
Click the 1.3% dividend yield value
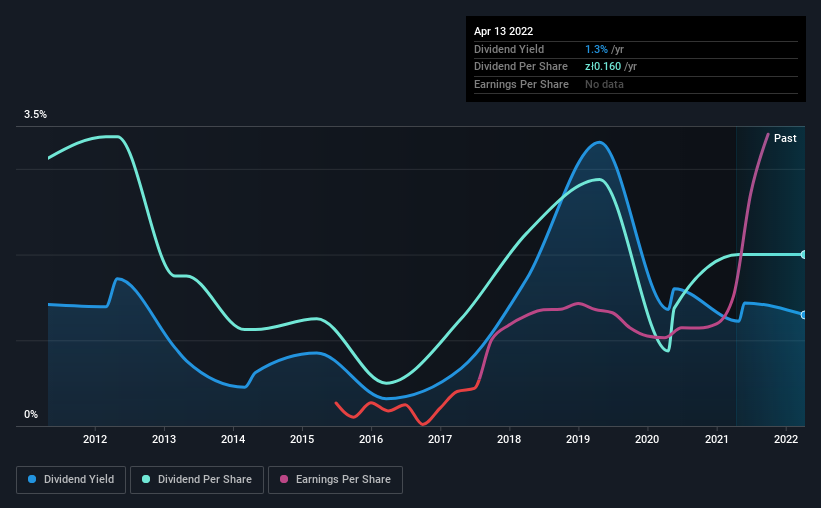coord(596,49)
